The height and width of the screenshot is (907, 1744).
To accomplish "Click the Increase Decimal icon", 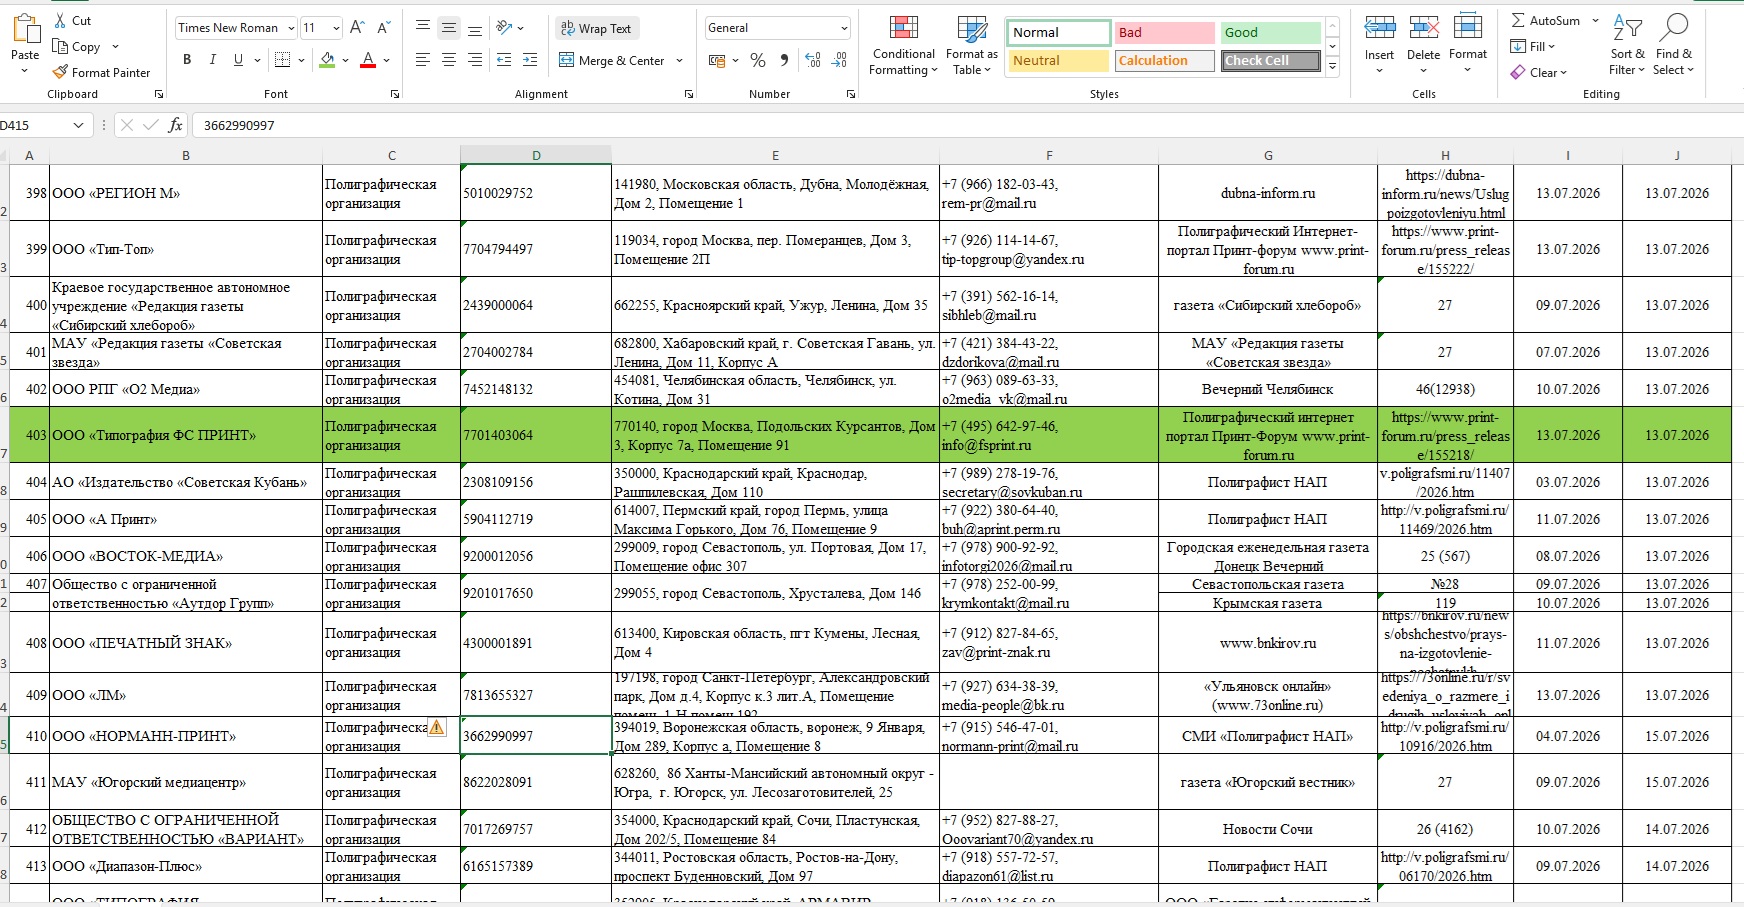I will [813, 60].
